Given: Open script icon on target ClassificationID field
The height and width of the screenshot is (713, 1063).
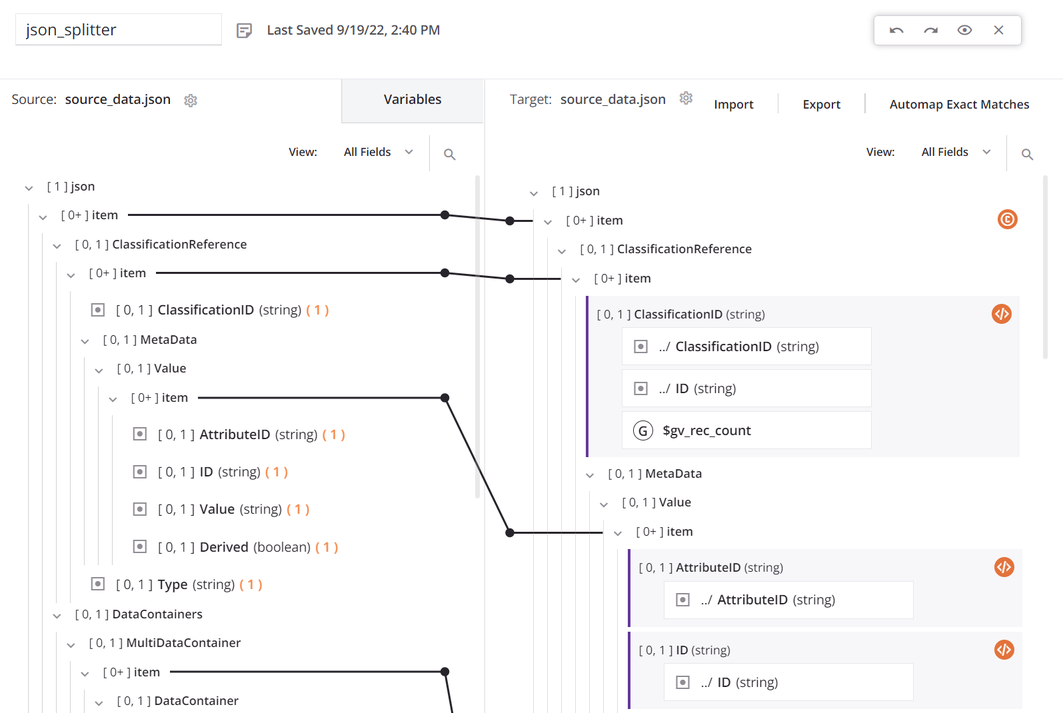Looking at the screenshot, I should click(1001, 314).
